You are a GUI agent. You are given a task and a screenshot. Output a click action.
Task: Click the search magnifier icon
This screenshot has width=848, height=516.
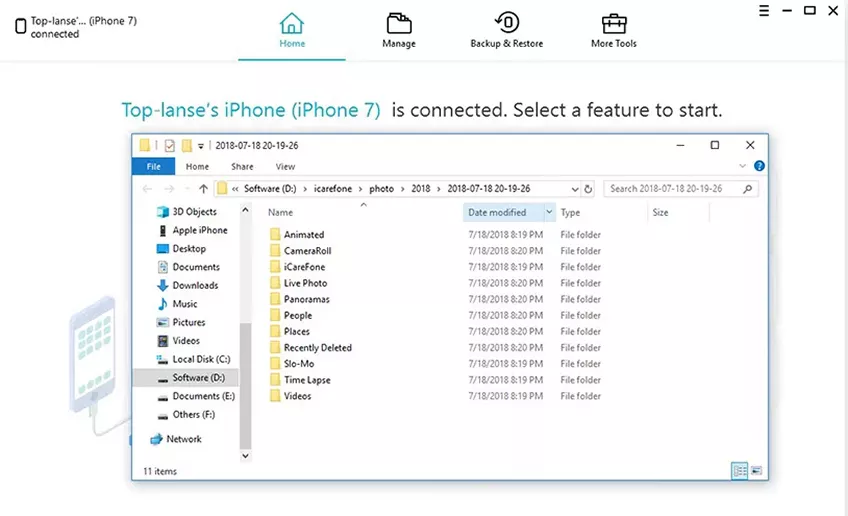pos(747,189)
